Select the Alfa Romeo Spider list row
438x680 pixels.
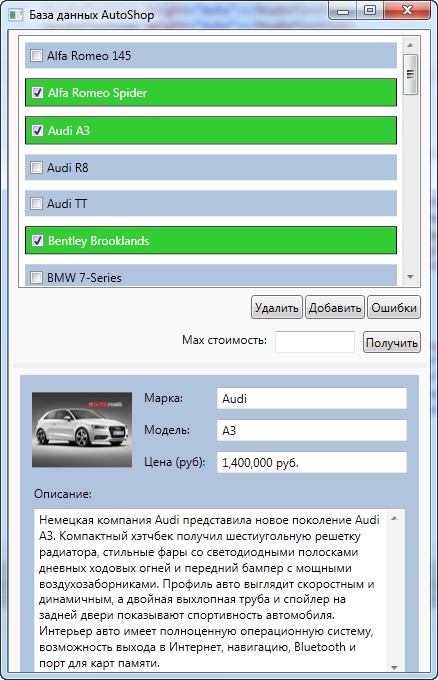click(211, 92)
